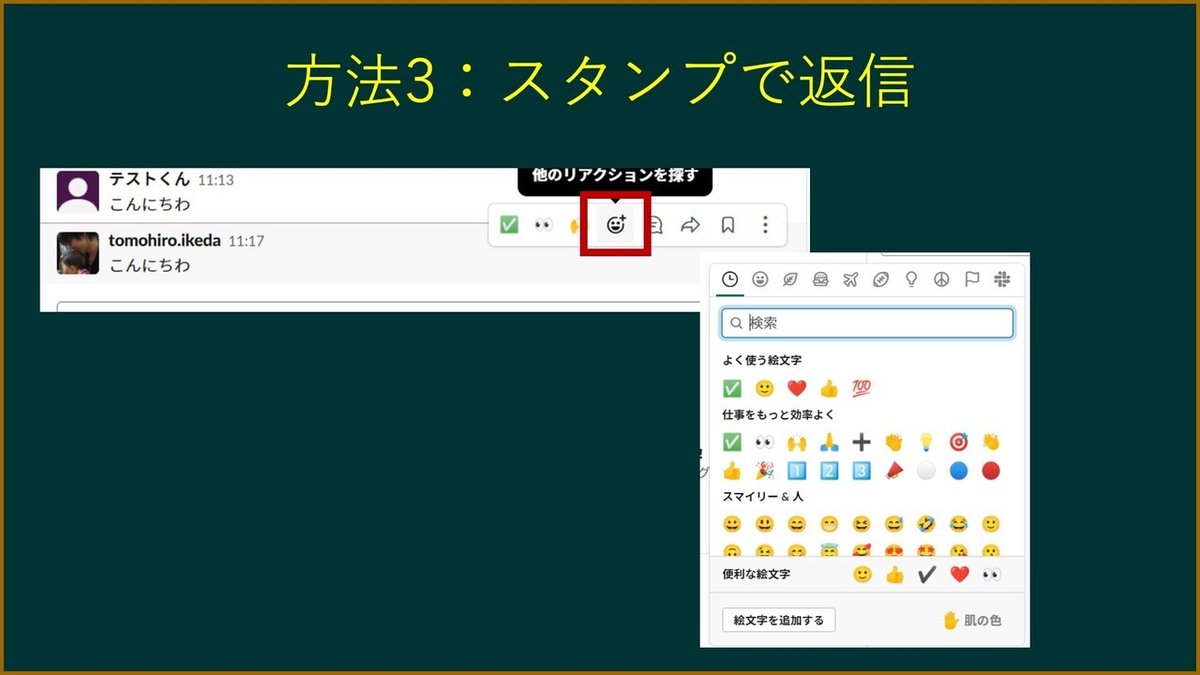
Task: Pick the blue circle emoji
Action: (958, 470)
